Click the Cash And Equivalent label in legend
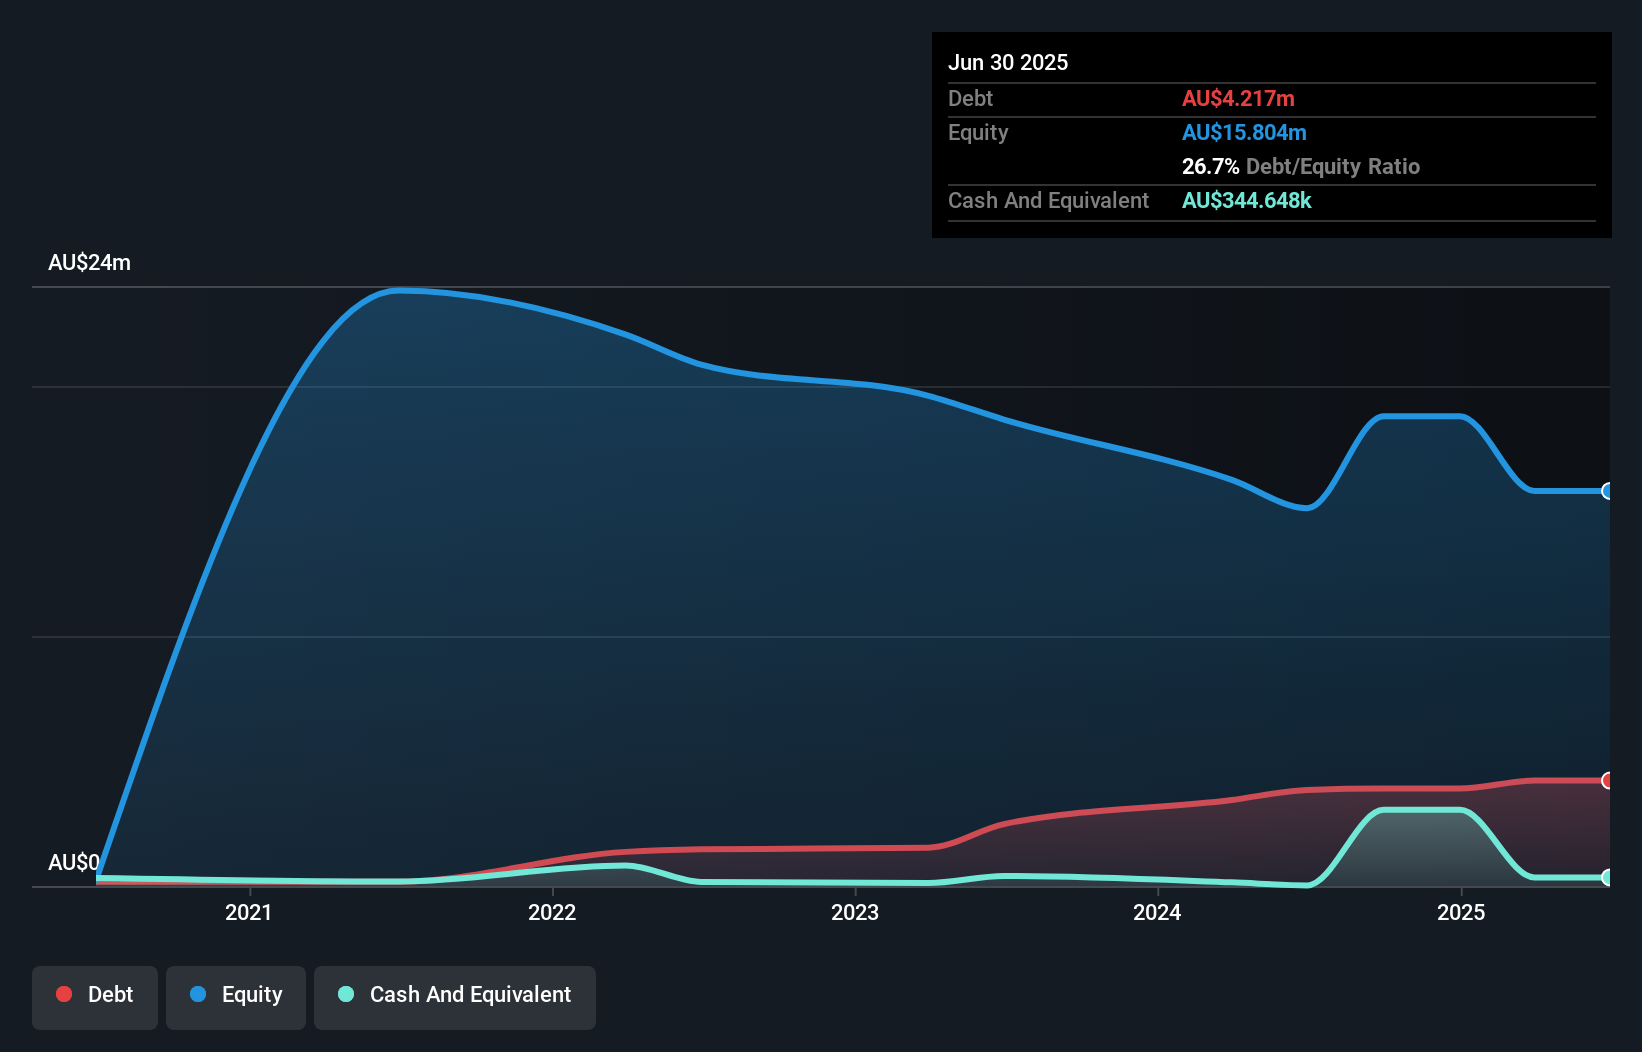This screenshot has width=1642, height=1052. click(470, 995)
